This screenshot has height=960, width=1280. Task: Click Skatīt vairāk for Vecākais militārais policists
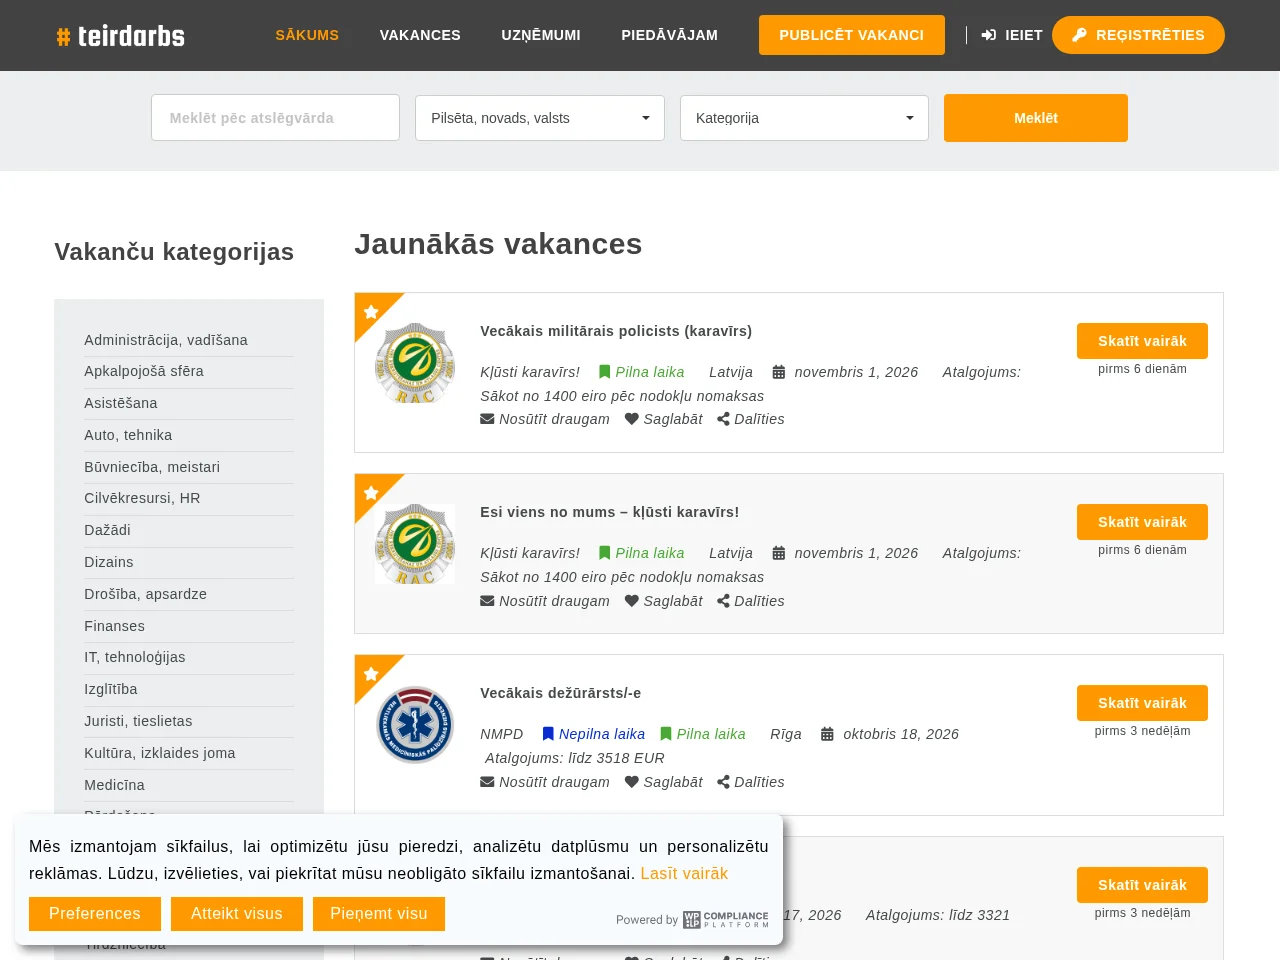(1142, 341)
